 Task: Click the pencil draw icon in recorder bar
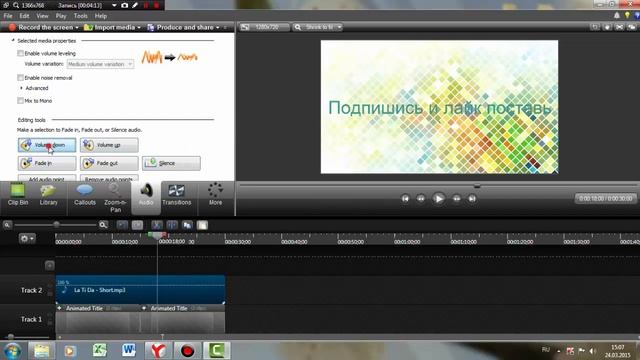point(135,5)
